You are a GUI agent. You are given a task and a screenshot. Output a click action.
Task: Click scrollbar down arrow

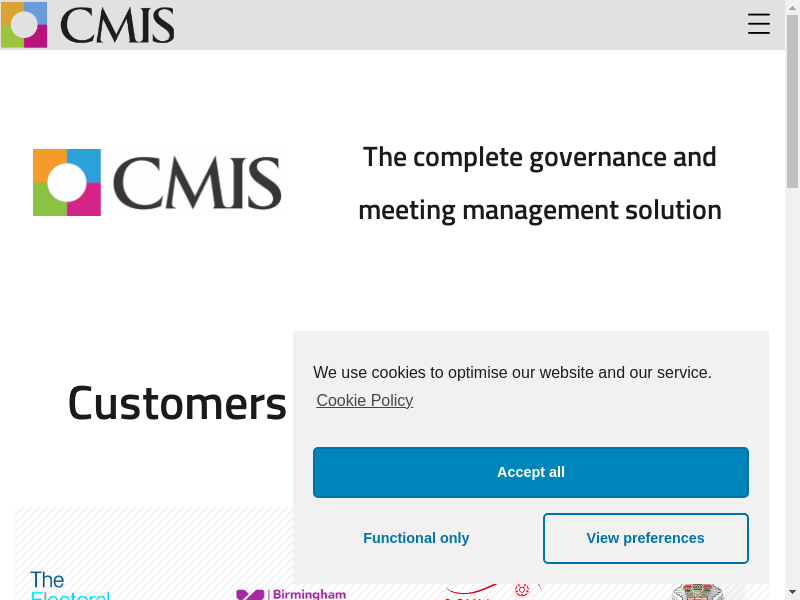coord(792,591)
